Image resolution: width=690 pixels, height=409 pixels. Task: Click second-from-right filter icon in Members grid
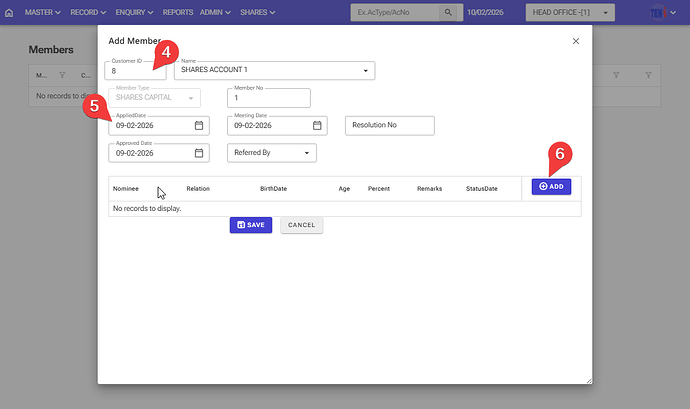pos(616,75)
